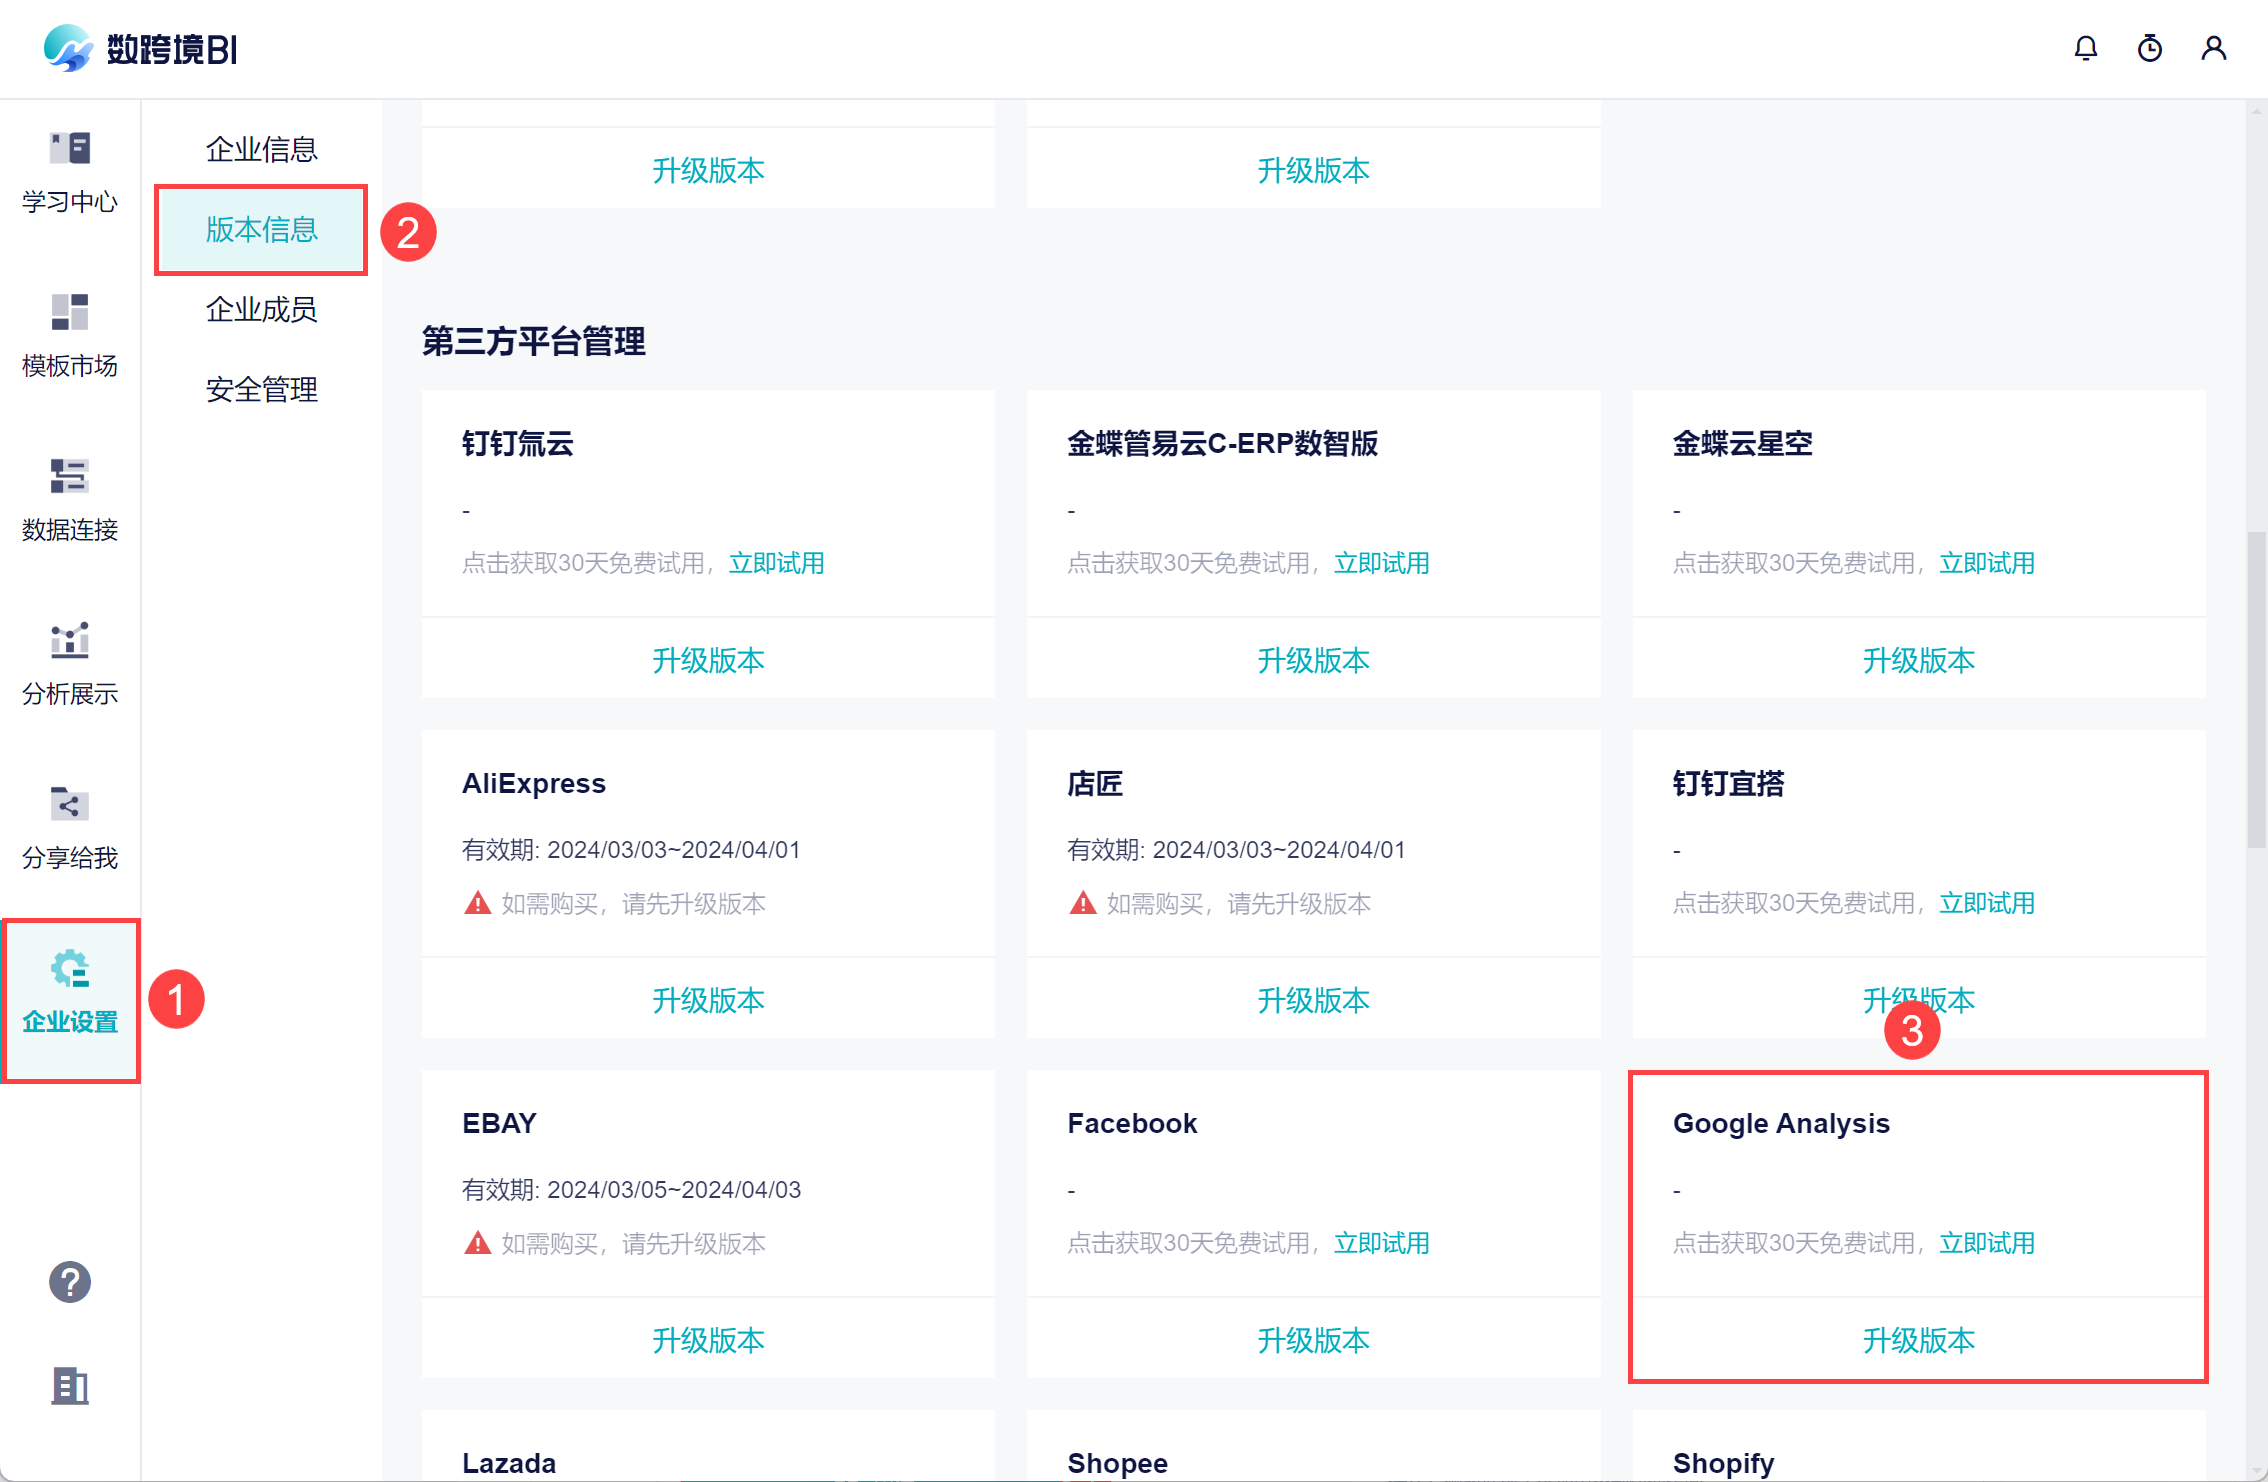
Task: Select 安全管理 menu item
Action: pos(261,389)
